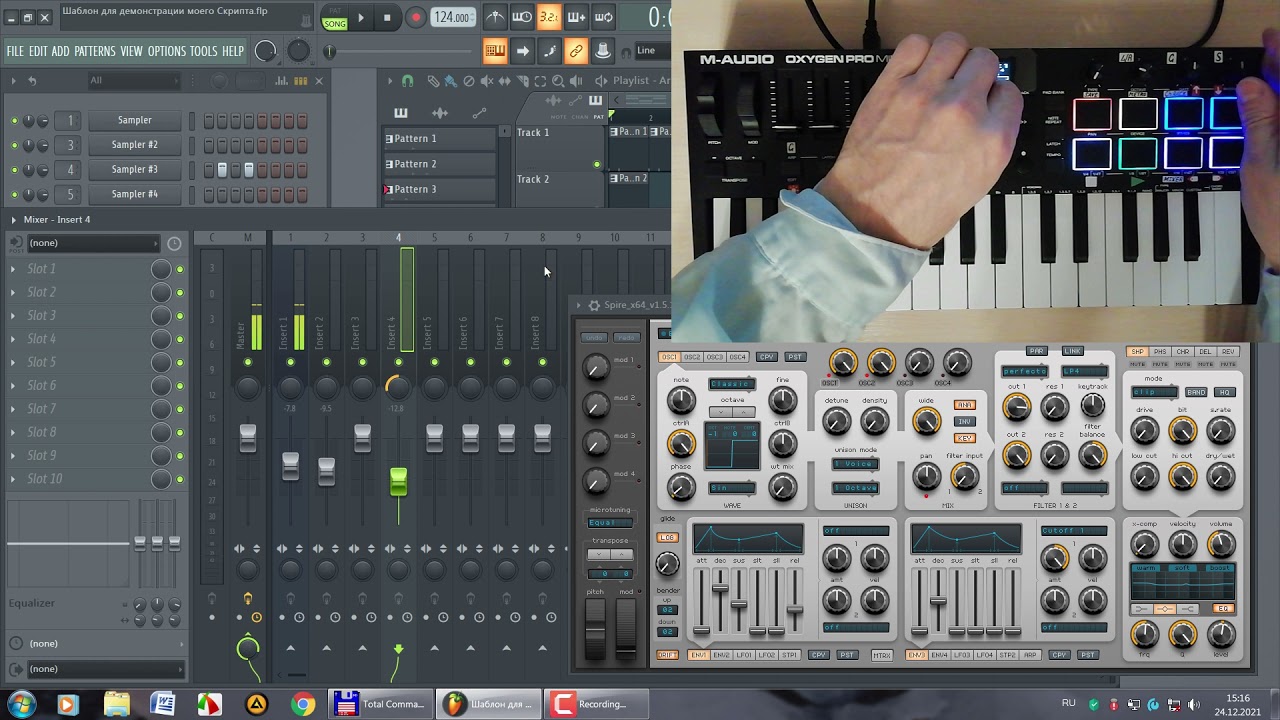
Task: Switch PAT/SONG mode toggle
Action: pos(335,18)
